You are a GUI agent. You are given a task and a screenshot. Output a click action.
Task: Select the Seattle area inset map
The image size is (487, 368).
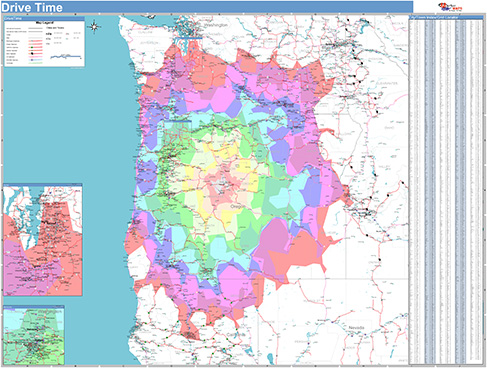pos(43,239)
